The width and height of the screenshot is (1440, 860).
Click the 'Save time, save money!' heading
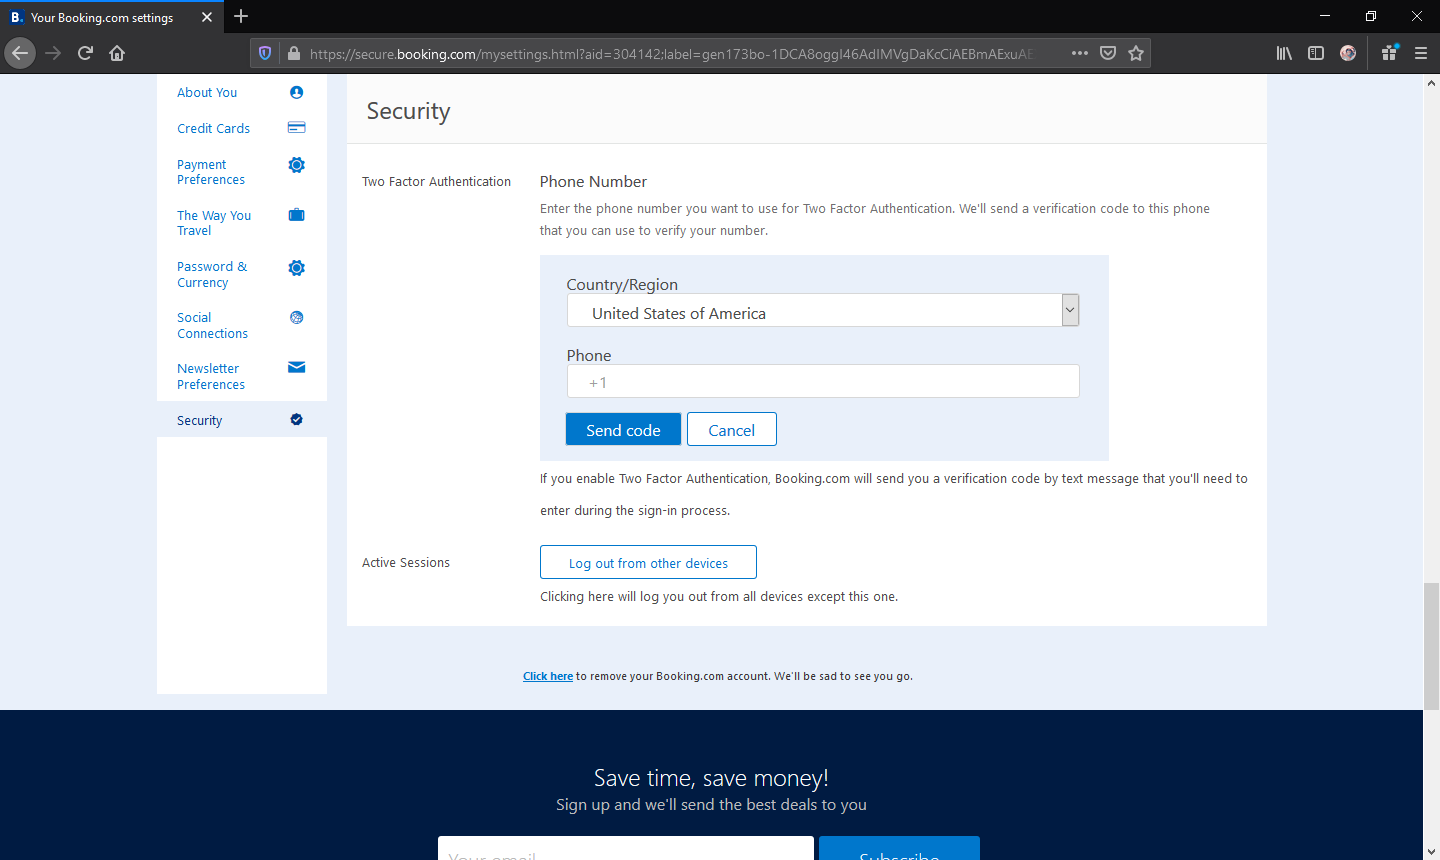(x=711, y=777)
